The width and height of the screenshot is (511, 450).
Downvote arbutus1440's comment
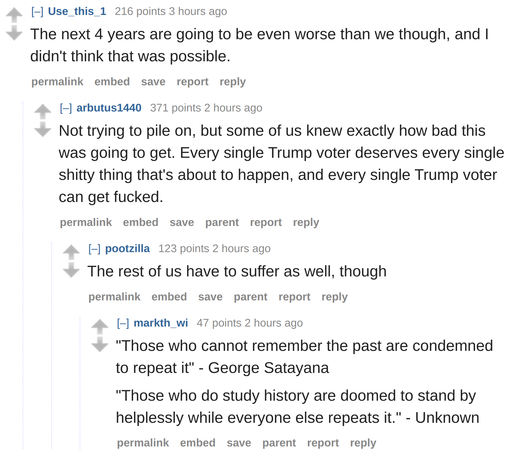coord(43,129)
